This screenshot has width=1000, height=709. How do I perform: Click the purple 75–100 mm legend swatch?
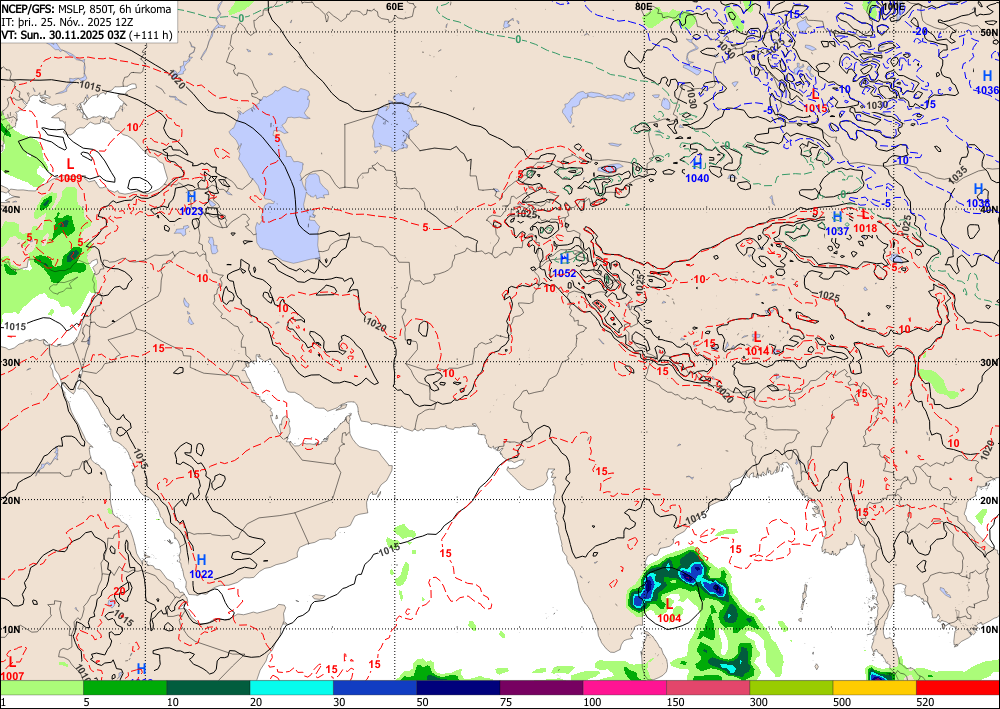tap(541, 687)
